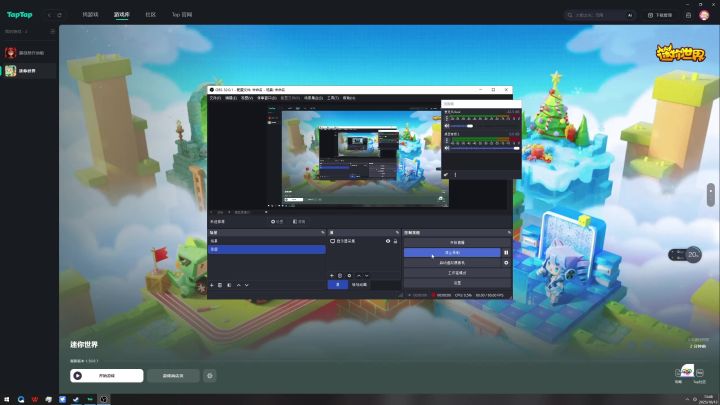Open the OBS Tools menu
The width and height of the screenshot is (720, 405).
[333, 98]
